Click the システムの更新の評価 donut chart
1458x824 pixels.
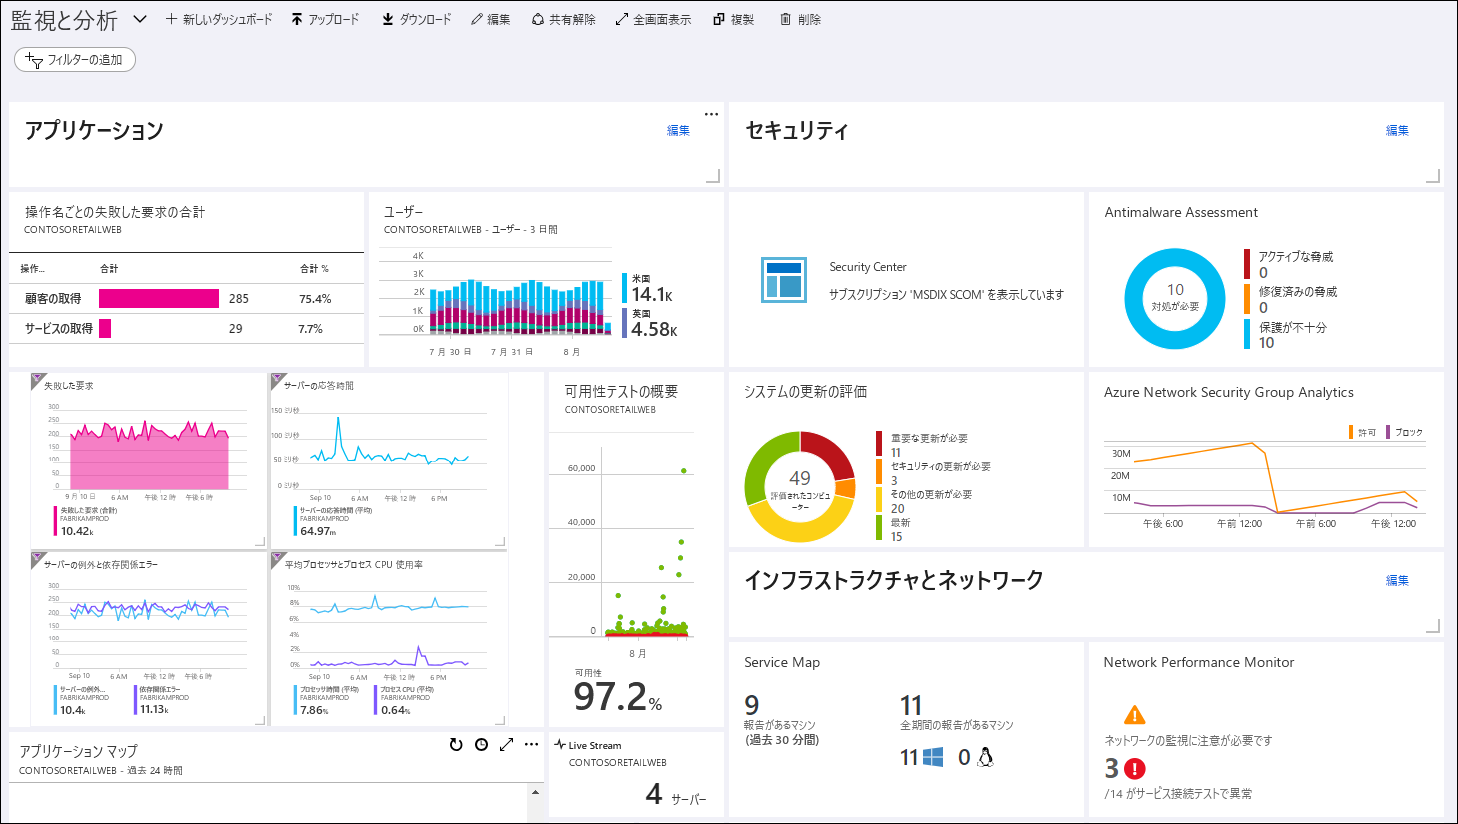(799, 487)
